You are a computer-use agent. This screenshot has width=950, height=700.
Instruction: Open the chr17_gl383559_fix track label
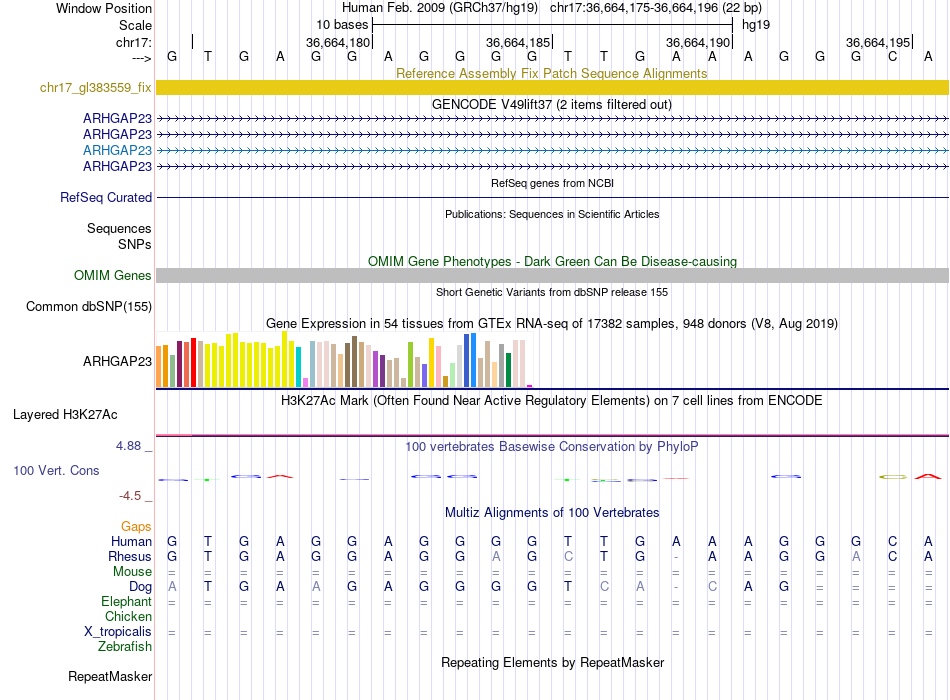pos(96,88)
